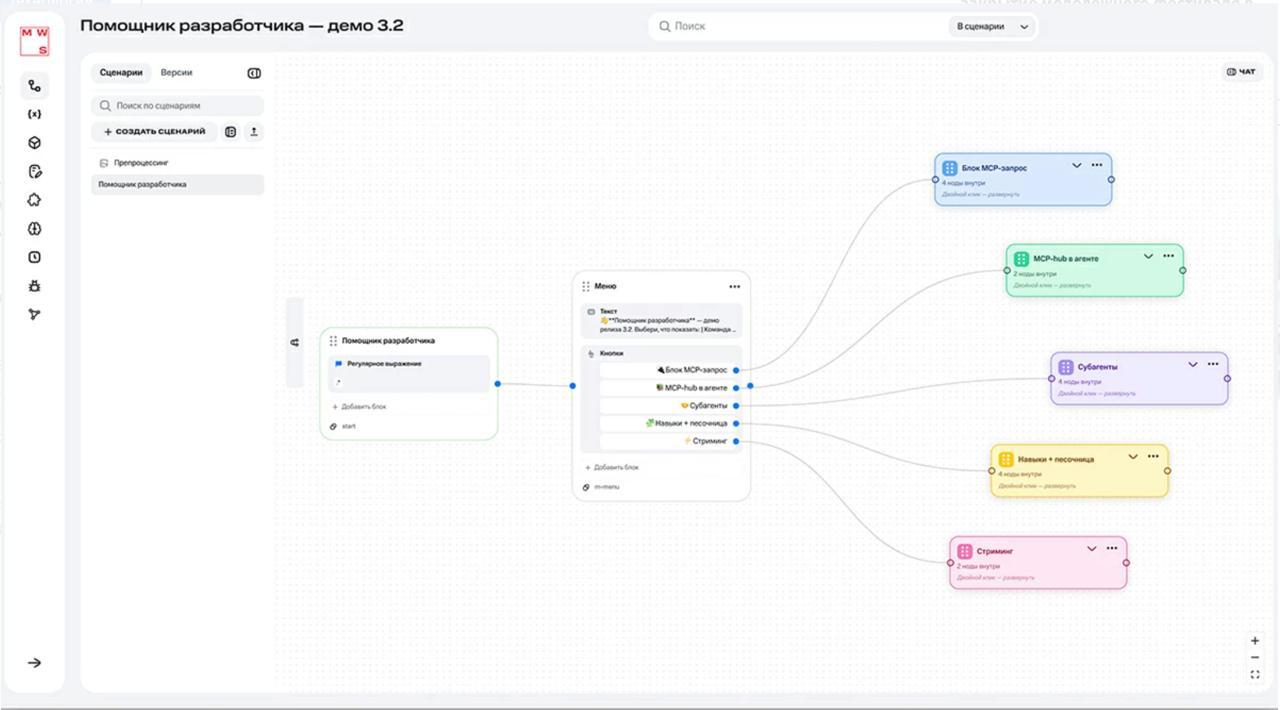The image size is (1280, 710).
Task: Click Добавить блок in the Меню node
Action: tap(612, 467)
